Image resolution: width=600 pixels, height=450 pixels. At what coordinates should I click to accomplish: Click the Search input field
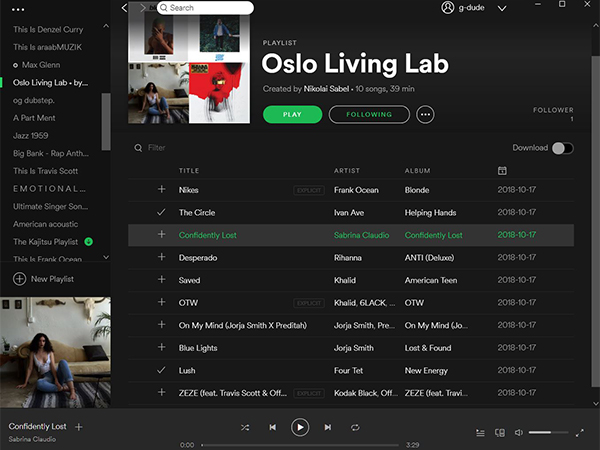tap(205, 8)
